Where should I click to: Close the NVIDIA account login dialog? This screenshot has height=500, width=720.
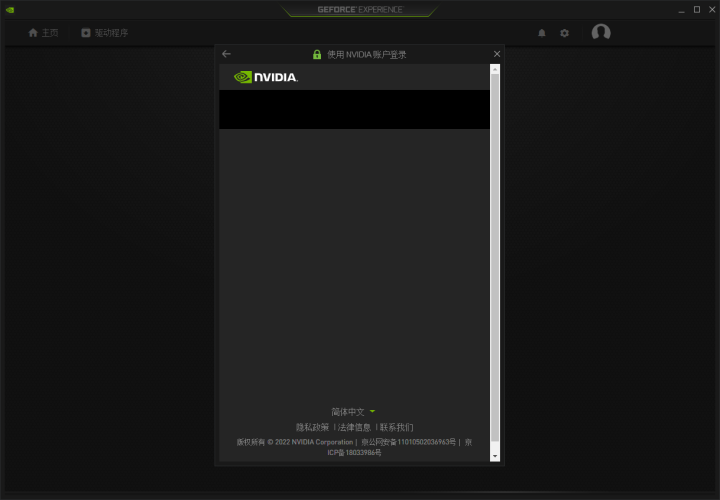click(x=497, y=54)
